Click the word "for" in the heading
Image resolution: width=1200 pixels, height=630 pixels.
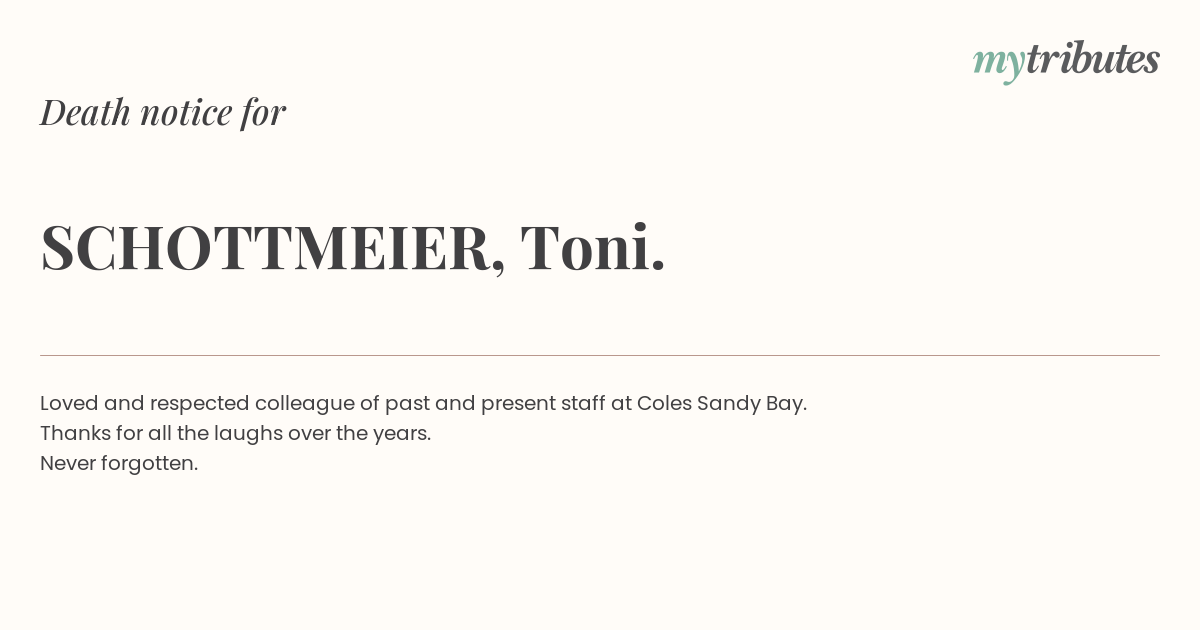point(264,112)
